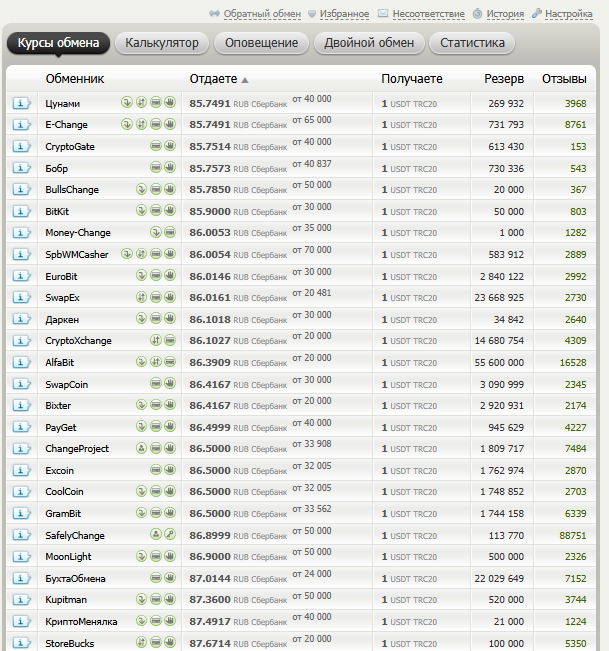609x651 pixels.
Task: Click reviews count 5350 for StoreBucks
Action: (x=575, y=644)
